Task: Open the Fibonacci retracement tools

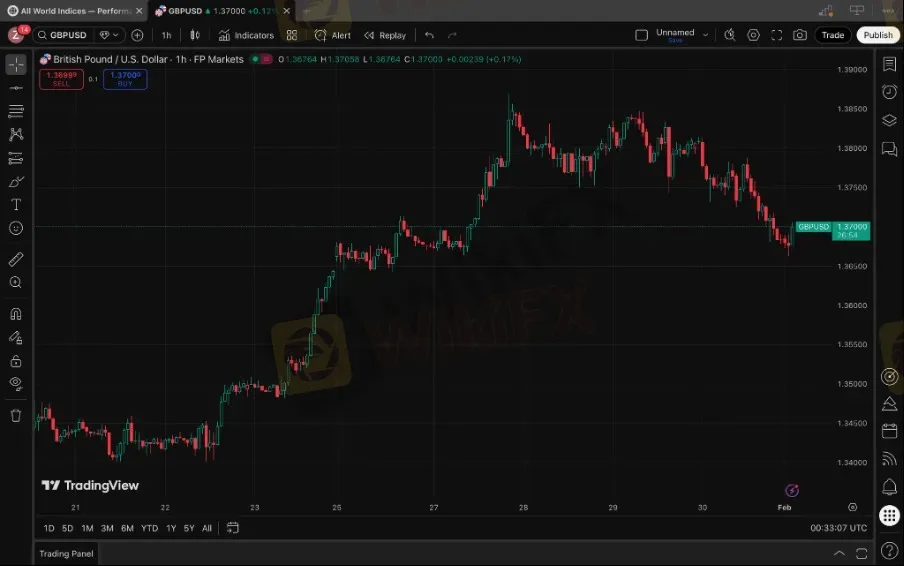Action: pos(16,111)
